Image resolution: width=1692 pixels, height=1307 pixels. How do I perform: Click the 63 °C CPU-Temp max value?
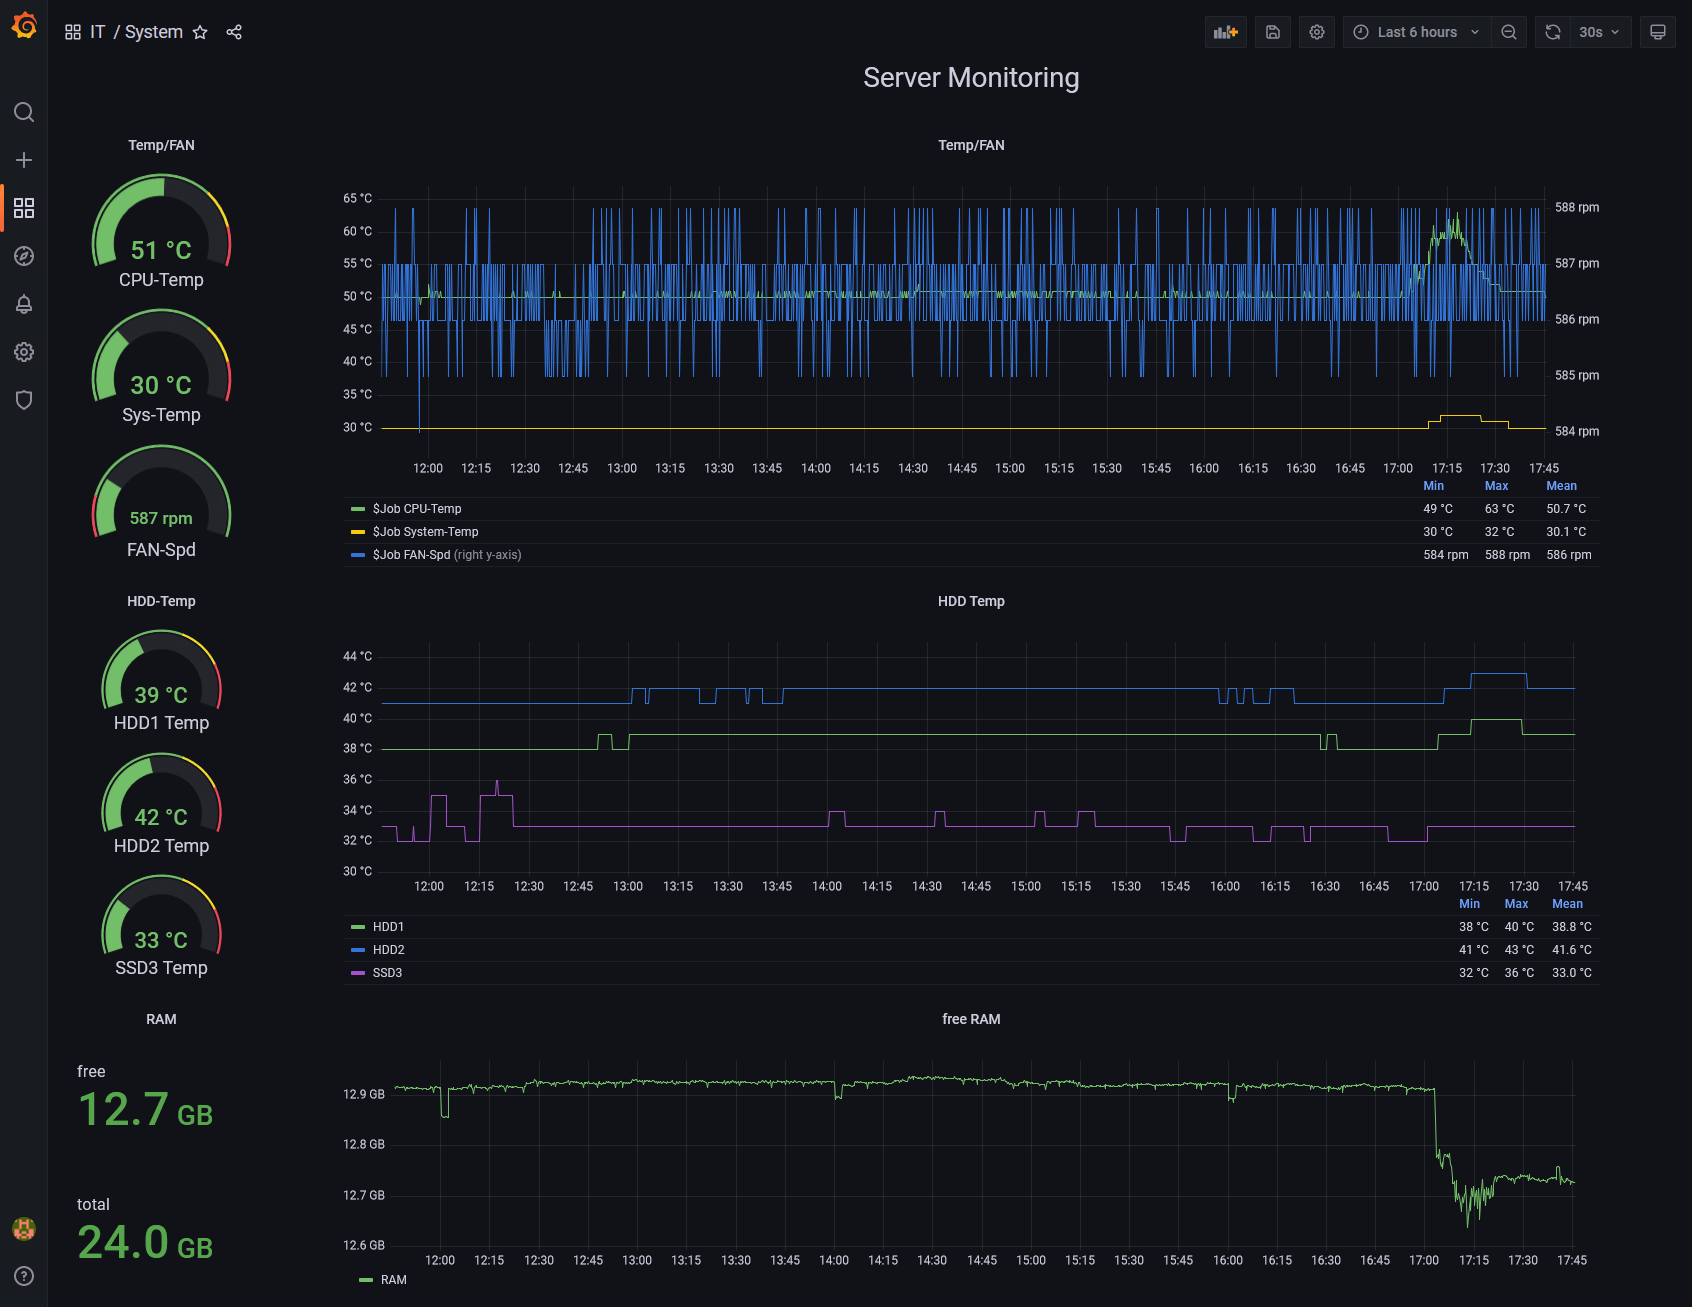[x=1499, y=509]
